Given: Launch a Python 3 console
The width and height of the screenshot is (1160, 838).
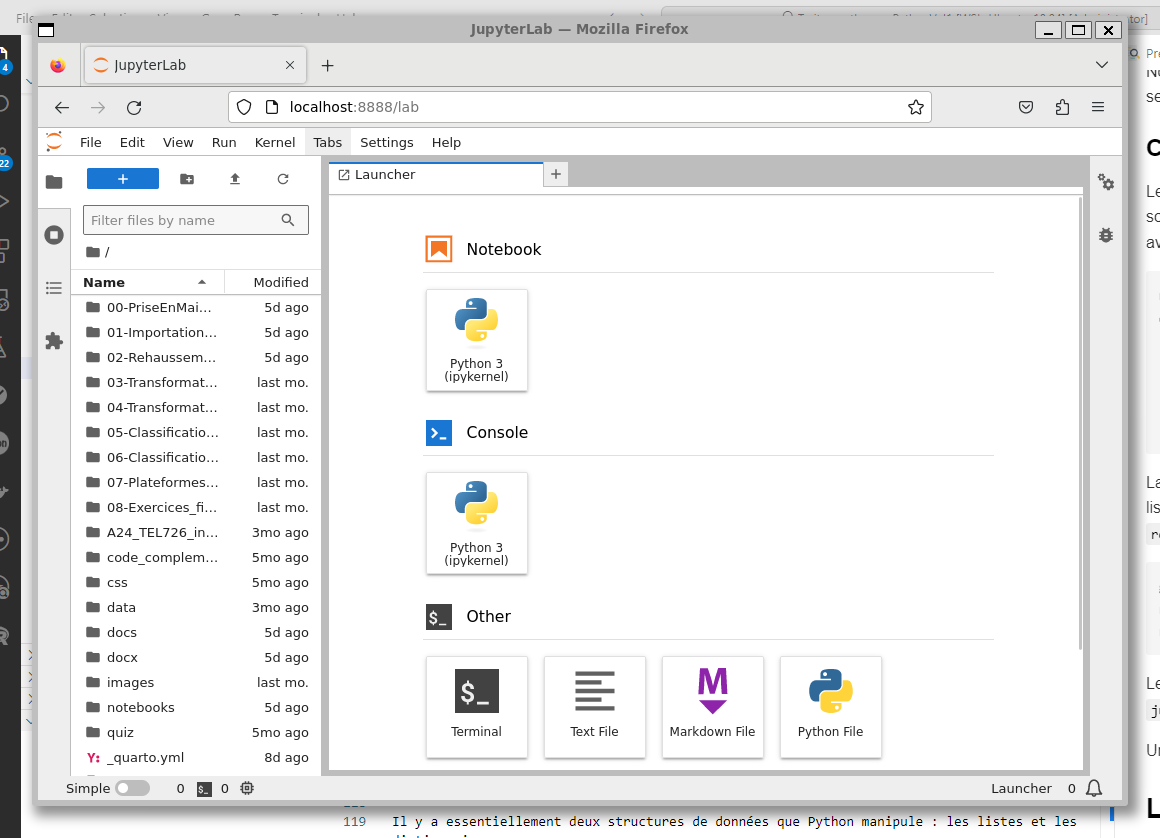Looking at the screenshot, I should 476,524.
